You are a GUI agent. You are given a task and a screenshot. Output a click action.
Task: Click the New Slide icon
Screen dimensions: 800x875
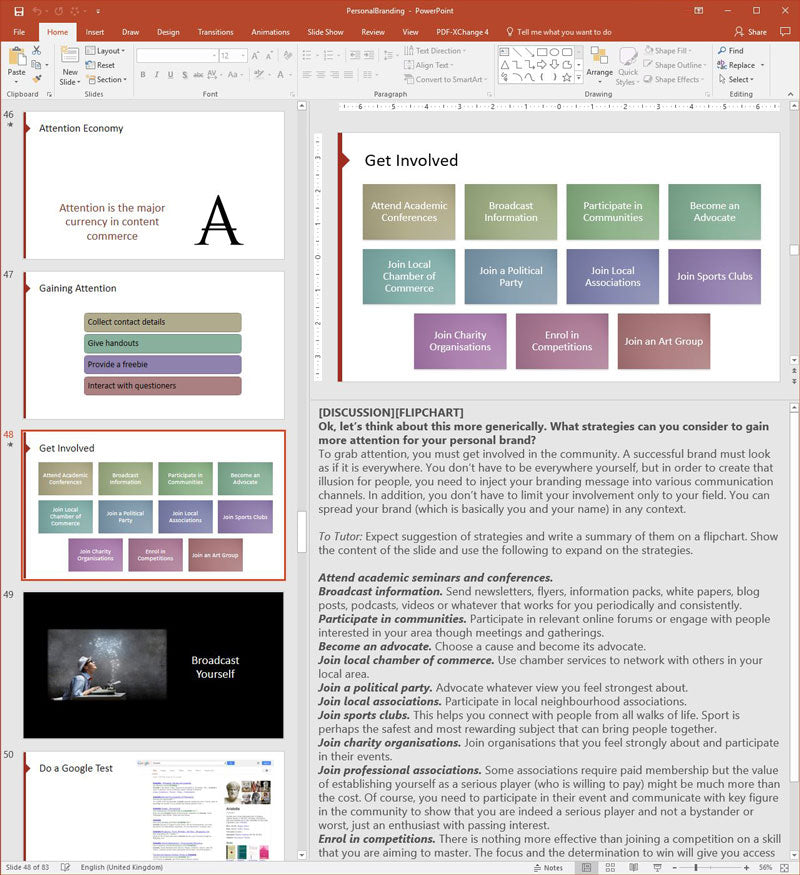[70, 56]
